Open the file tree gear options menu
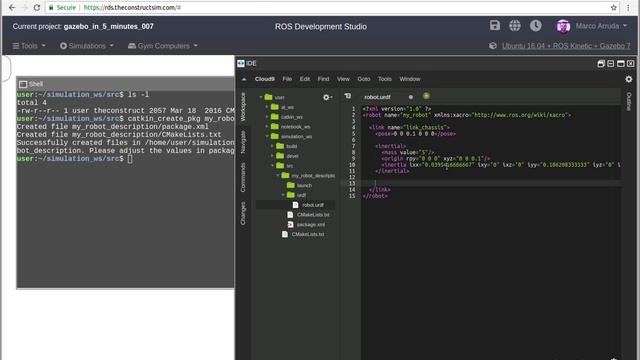 click(x=327, y=97)
